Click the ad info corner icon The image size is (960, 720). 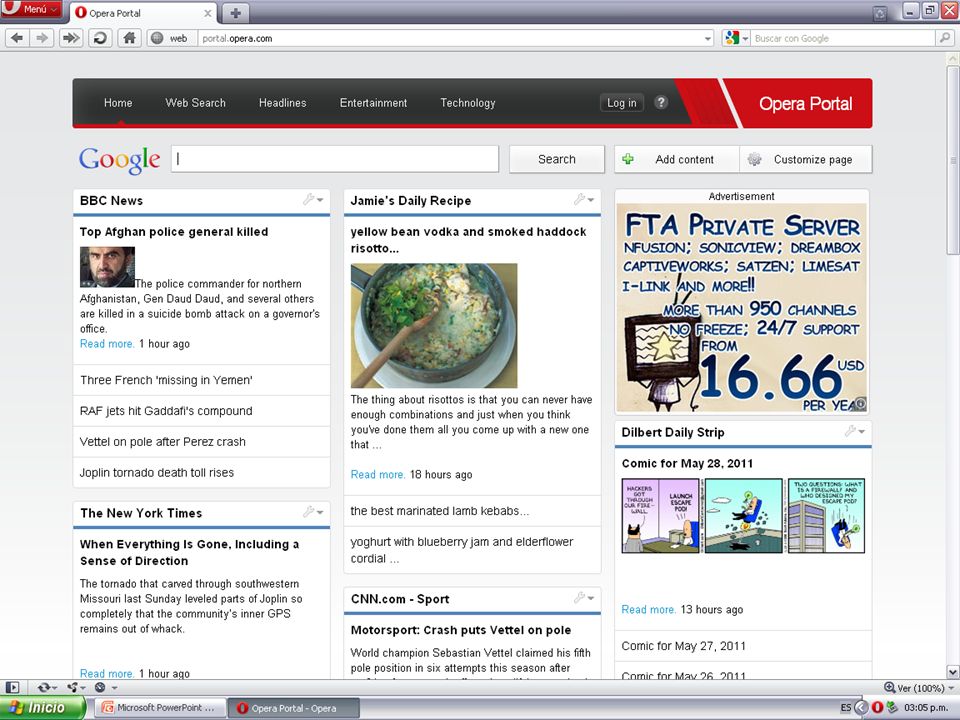point(860,404)
